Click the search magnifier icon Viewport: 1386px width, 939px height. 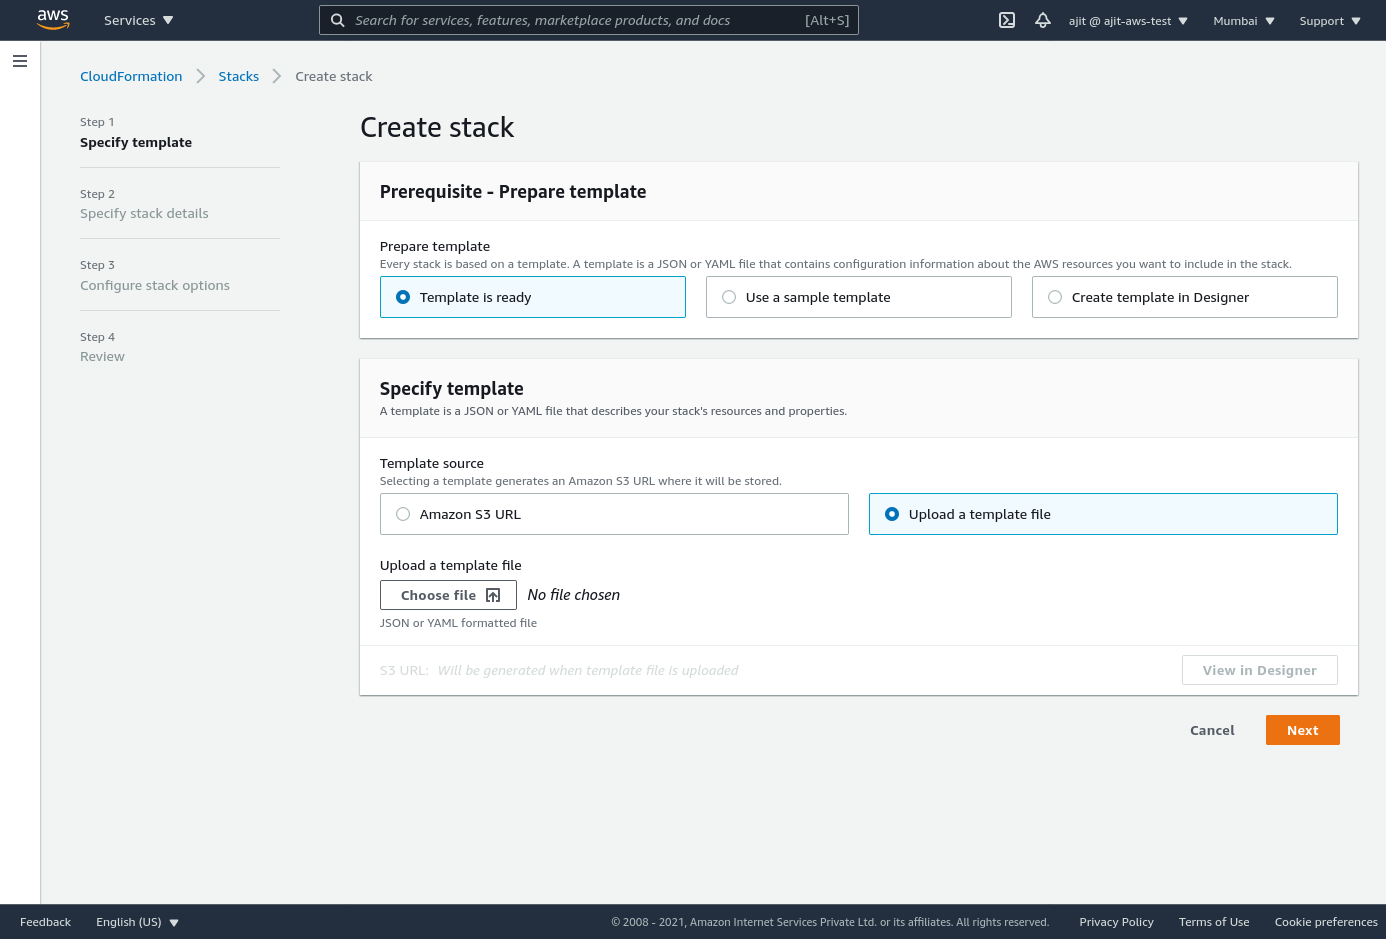(x=338, y=20)
